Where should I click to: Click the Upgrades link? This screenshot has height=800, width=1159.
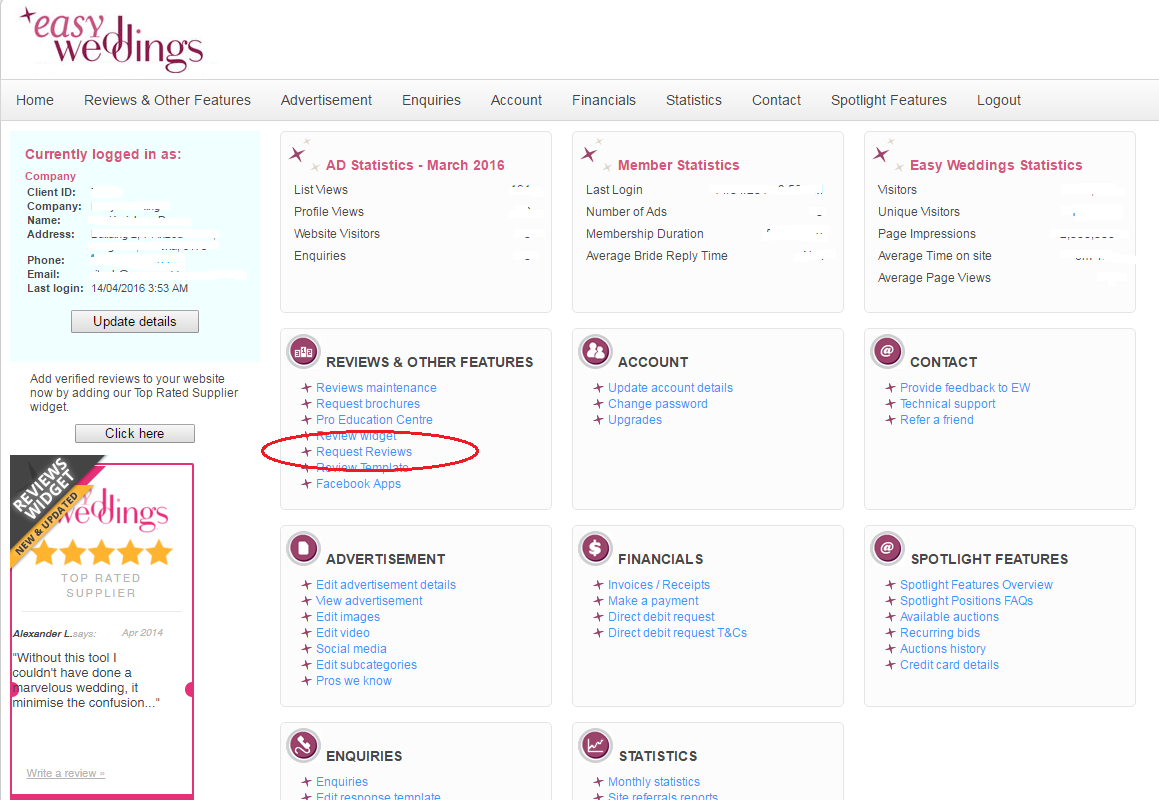tap(635, 420)
